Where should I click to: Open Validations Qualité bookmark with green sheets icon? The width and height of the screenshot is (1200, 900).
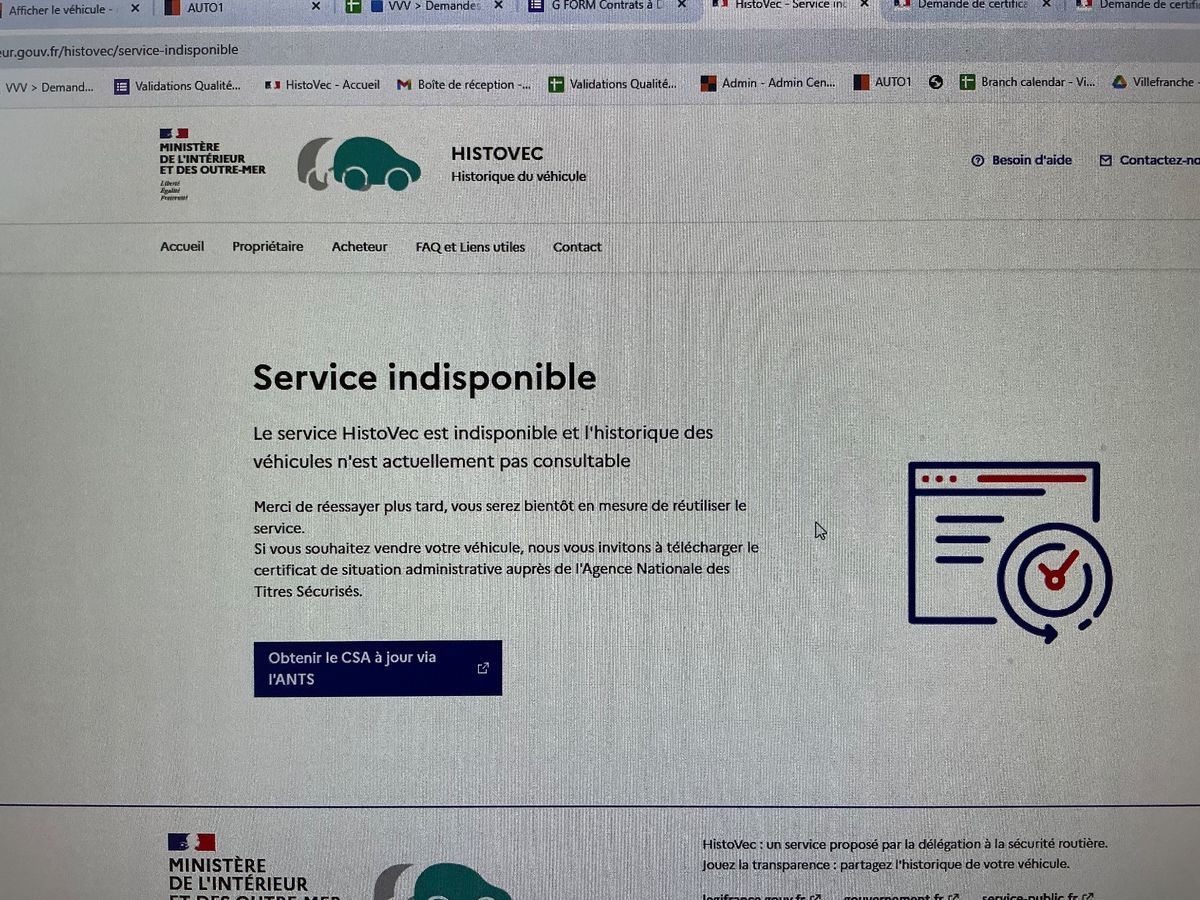coord(613,84)
